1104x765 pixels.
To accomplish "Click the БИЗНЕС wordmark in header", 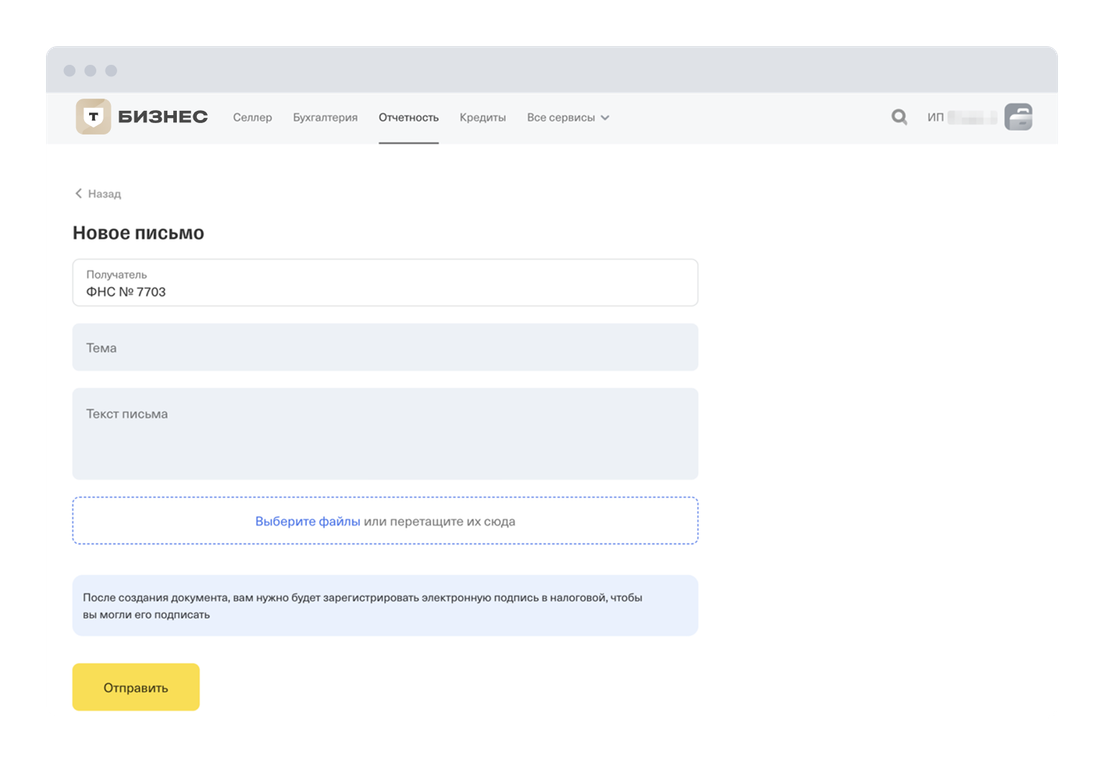I will point(162,117).
